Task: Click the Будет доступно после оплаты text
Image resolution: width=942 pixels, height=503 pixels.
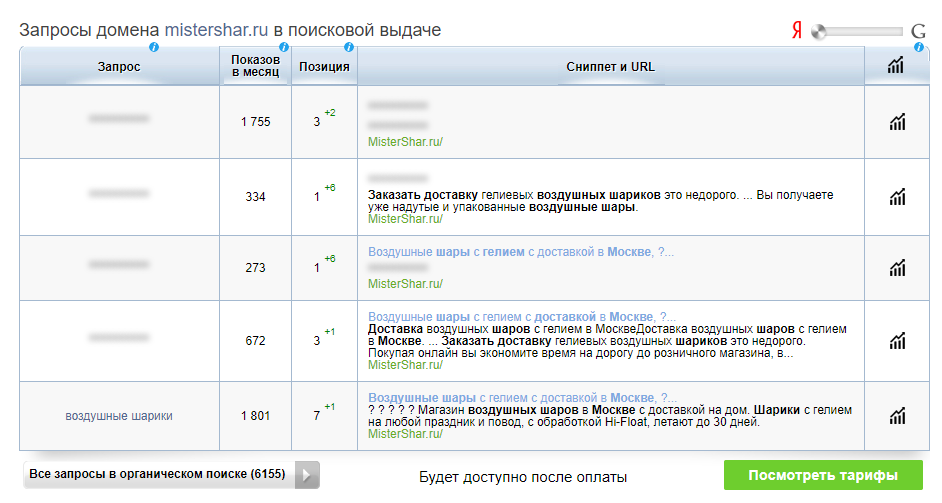Action: (x=523, y=477)
